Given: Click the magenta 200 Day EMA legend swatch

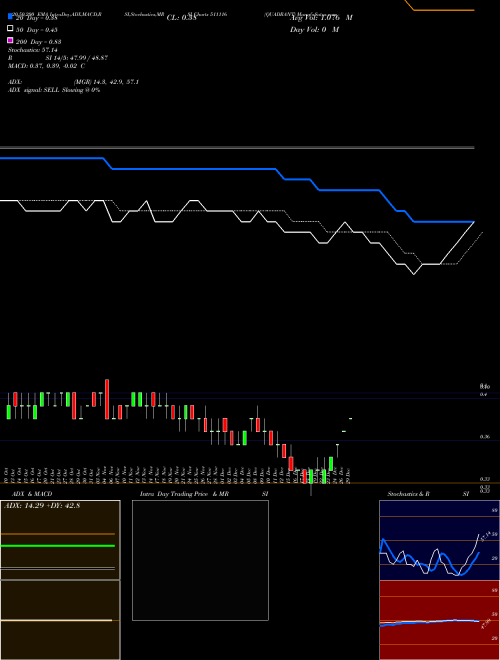Looking at the screenshot, I should pyautogui.click(x=10, y=40).
